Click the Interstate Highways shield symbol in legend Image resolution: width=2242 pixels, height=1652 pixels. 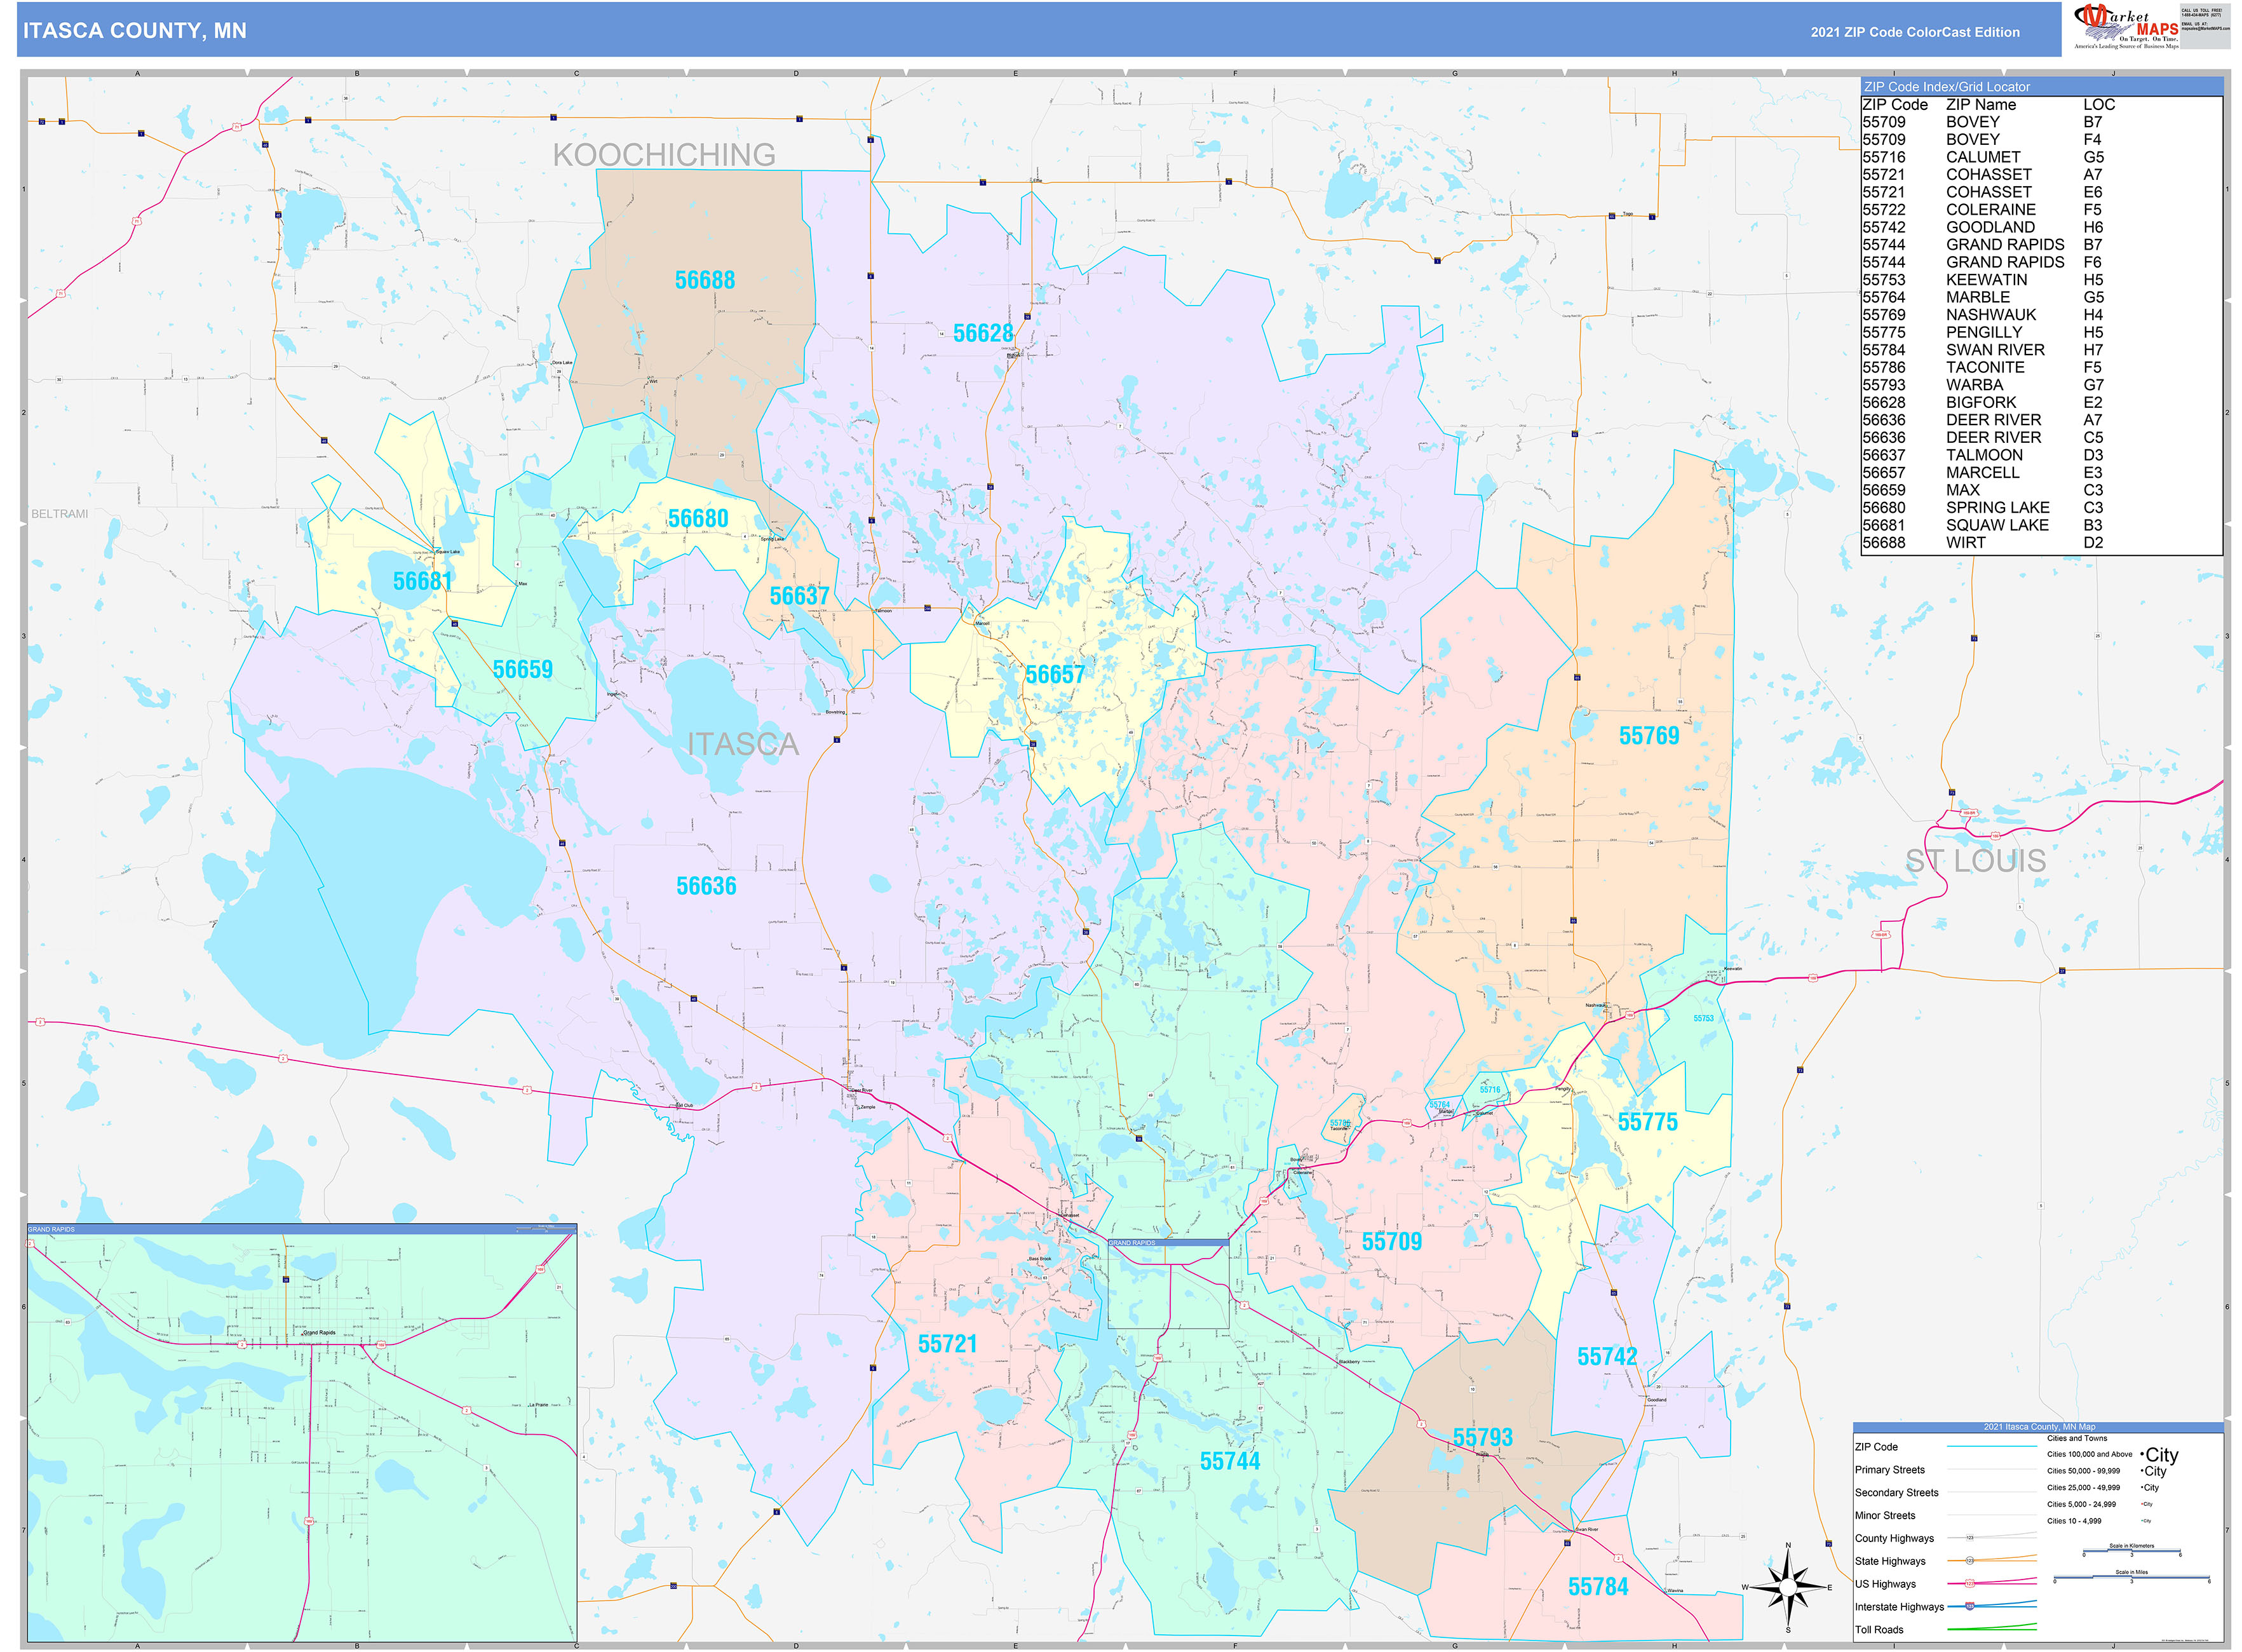point(1969,1606)
